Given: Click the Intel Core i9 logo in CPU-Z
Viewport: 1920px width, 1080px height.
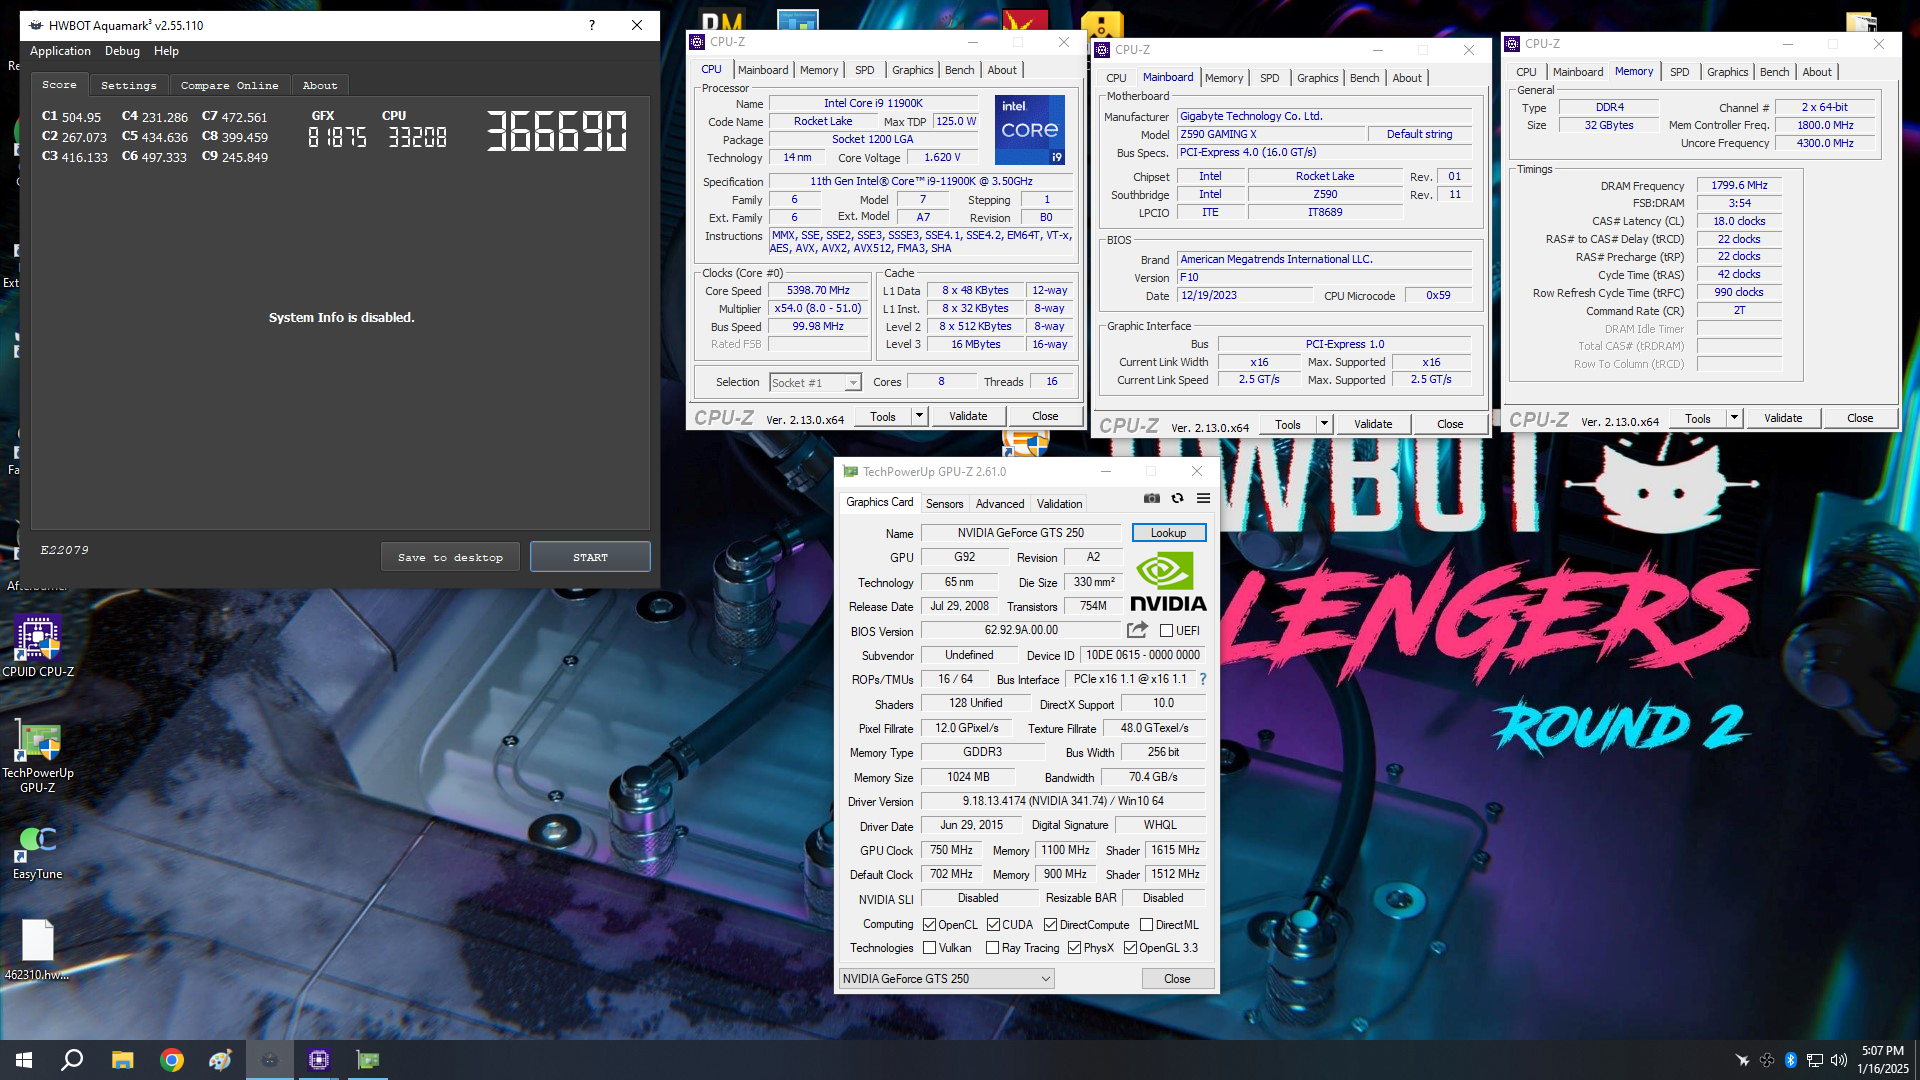Looking at the screenshot, I should pos(1029,130).
